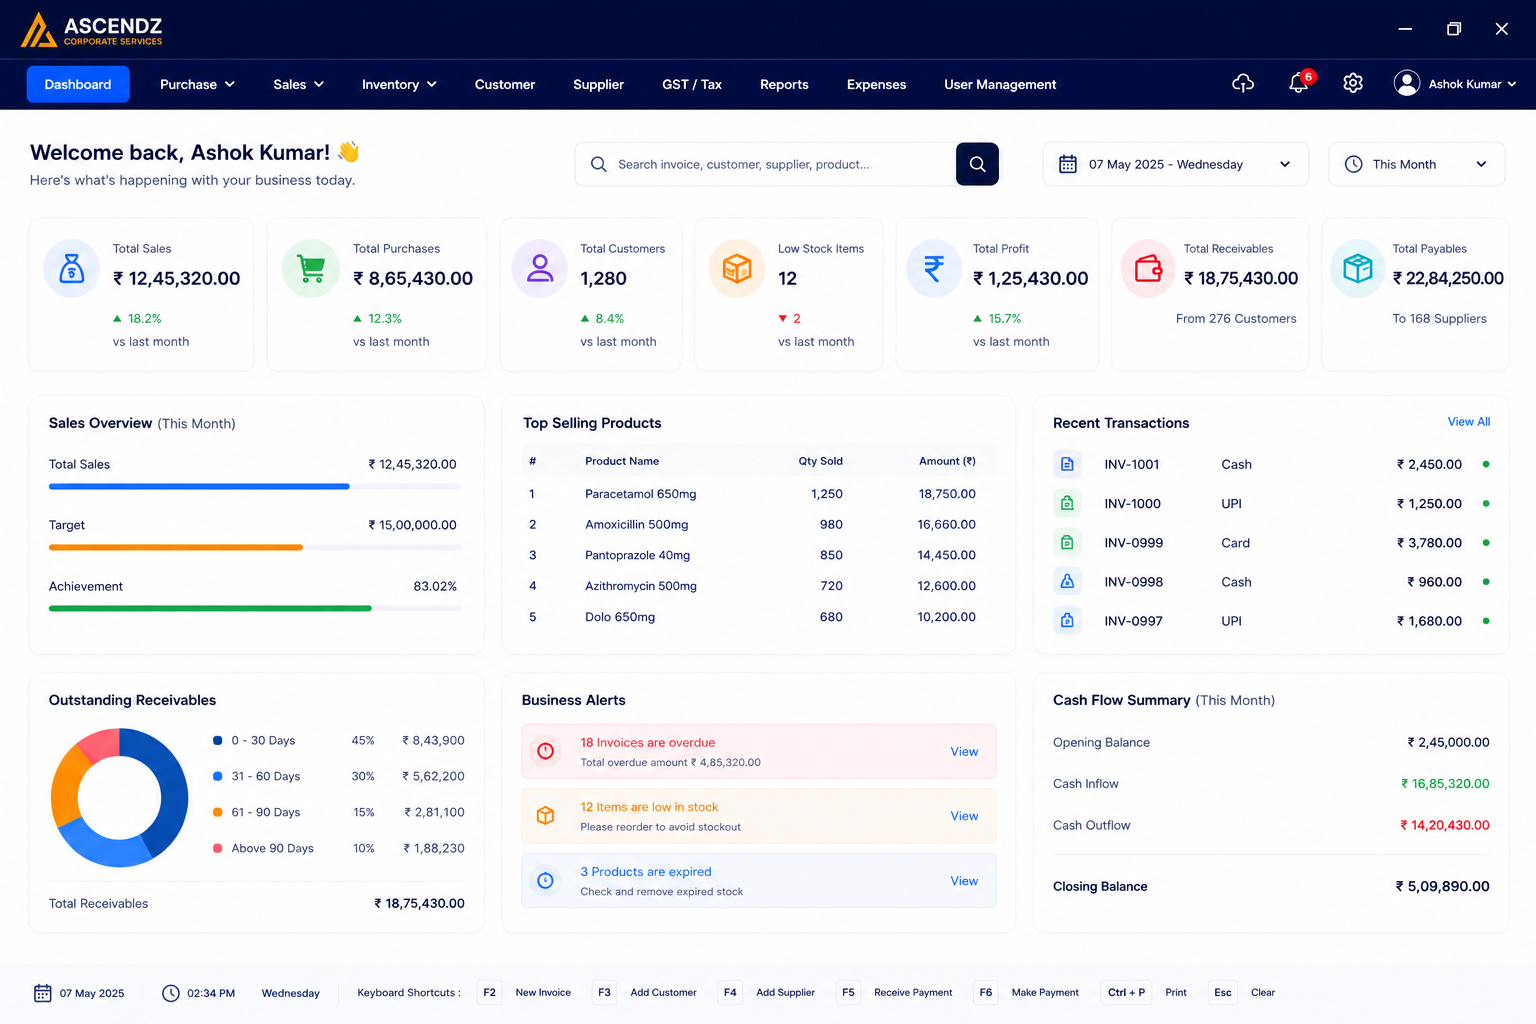This screenshot has height=1024, width=1536.
Task: Click the Total Profit rupee icon
Action: (934, 268)
